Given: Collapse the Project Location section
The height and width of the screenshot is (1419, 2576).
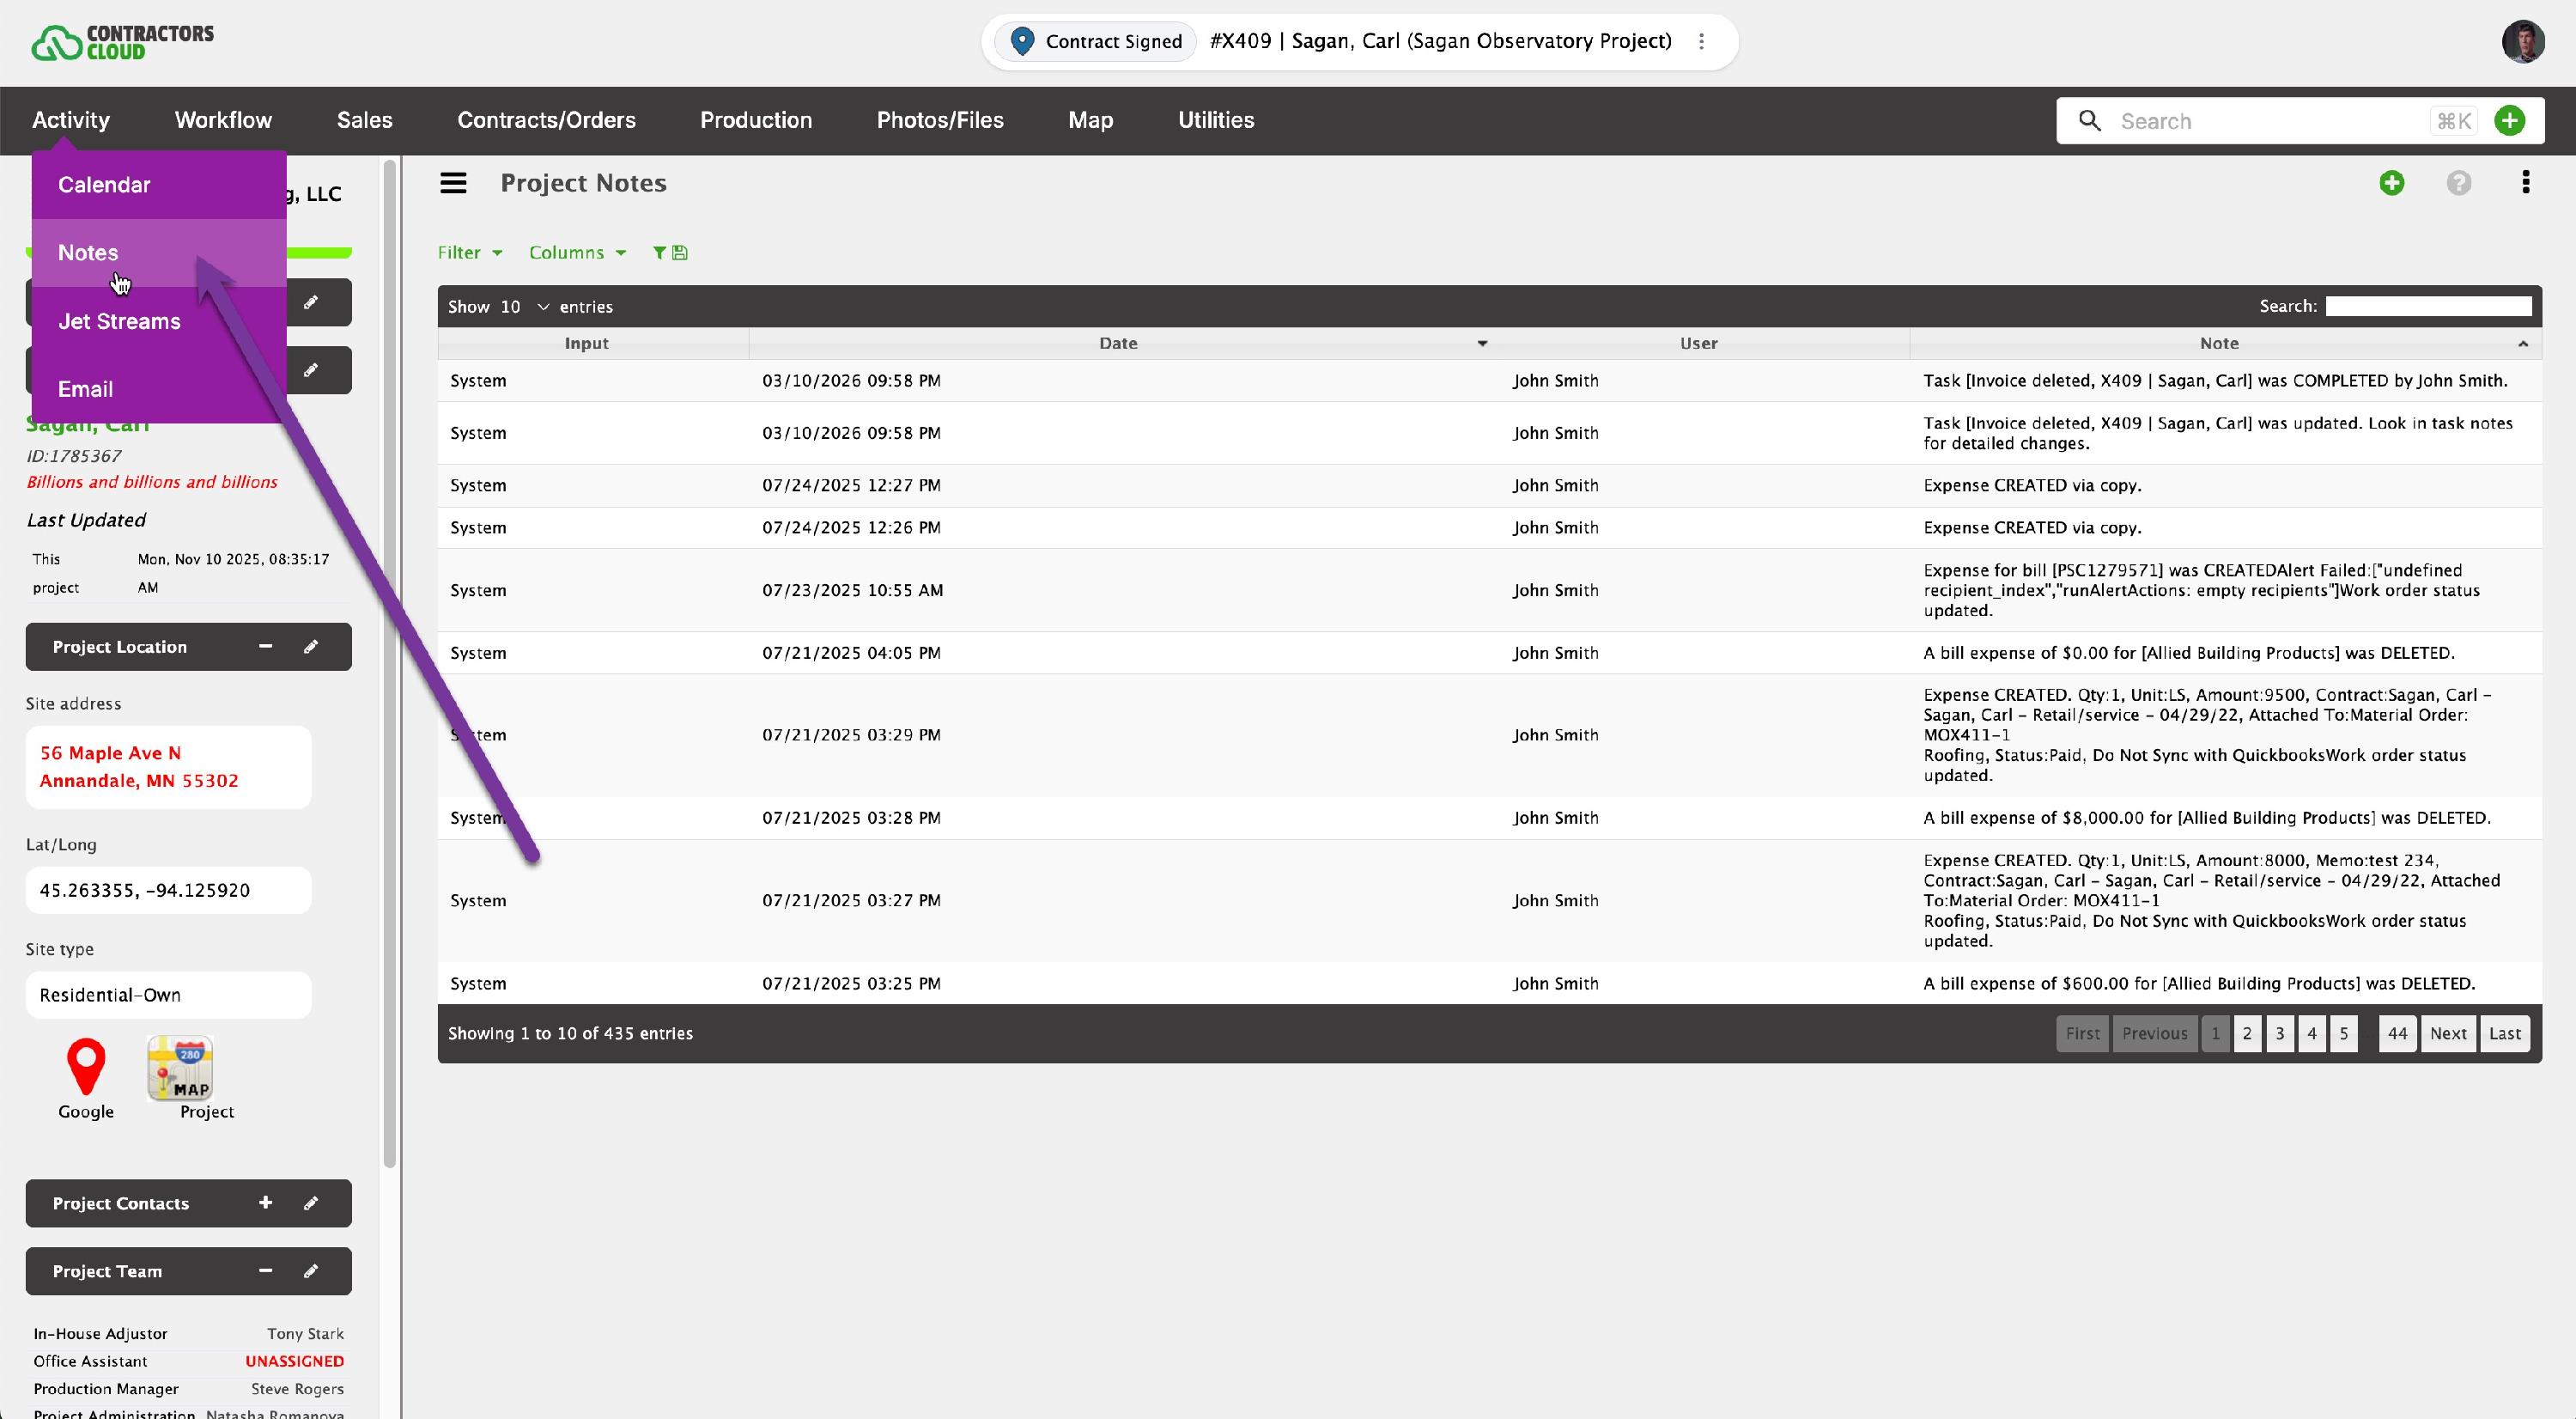Looking at the screenshot, I should (265, 647).
